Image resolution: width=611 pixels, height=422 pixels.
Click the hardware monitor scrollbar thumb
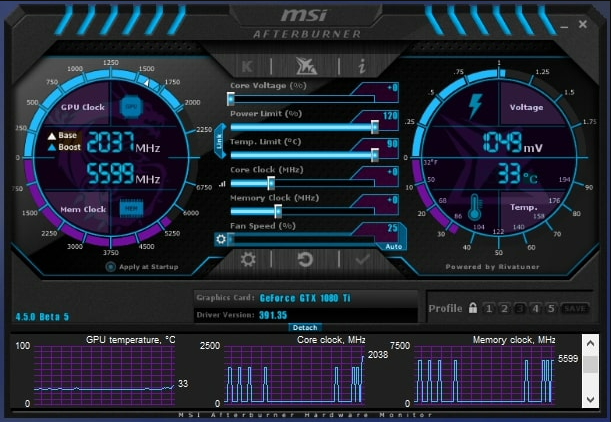coord(590,364)
